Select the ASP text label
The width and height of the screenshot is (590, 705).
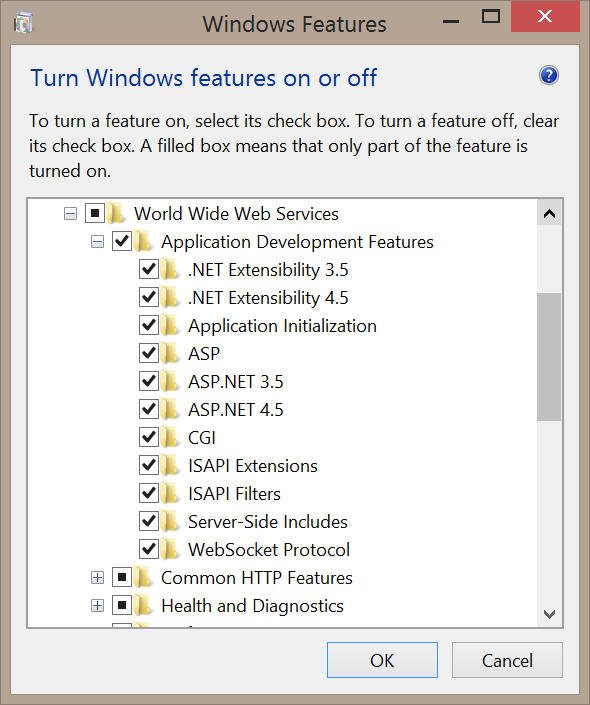204,354
